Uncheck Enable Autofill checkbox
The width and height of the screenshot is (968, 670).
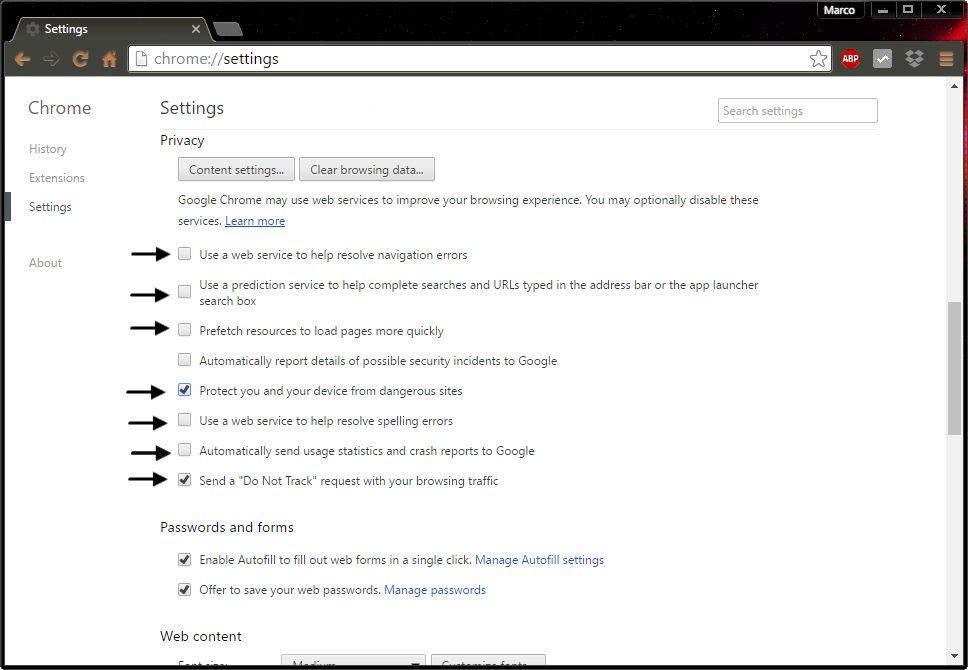[x=185, y=559]
